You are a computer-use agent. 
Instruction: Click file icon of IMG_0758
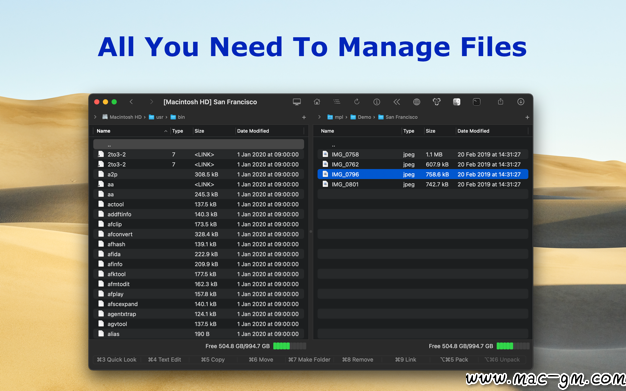coord(325,154)
